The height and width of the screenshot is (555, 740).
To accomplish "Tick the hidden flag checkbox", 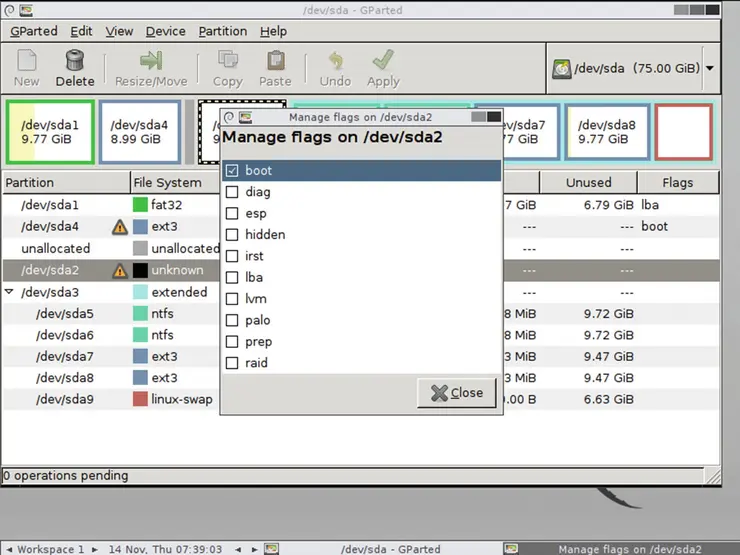I will (x=232, y=235).
